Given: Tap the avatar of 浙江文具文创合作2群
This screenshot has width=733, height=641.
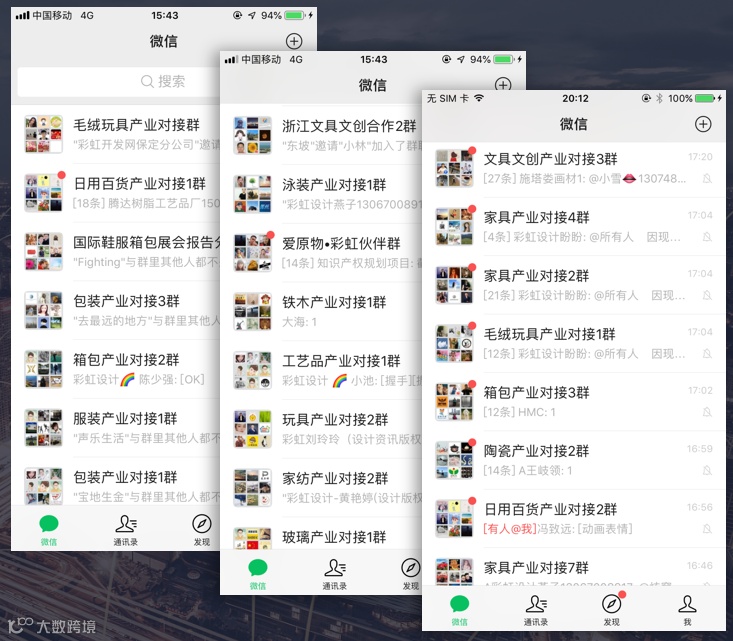Looking at the screenshot, I should [x=252, y=135].
